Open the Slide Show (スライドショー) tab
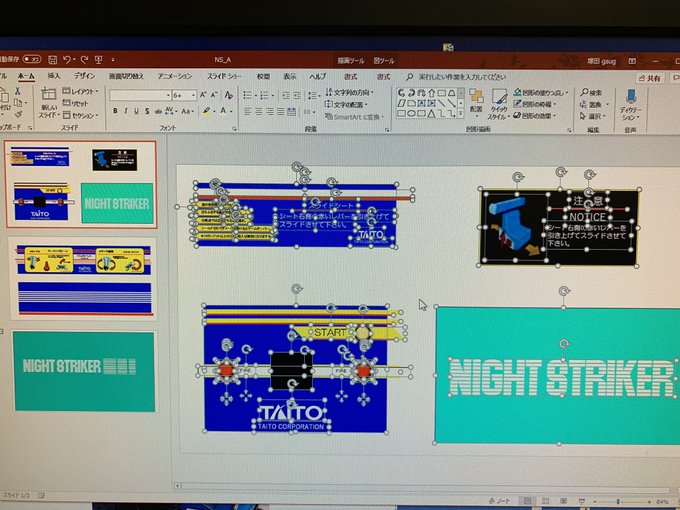This screenshot has width=680, height=510. tap(224, 76)
